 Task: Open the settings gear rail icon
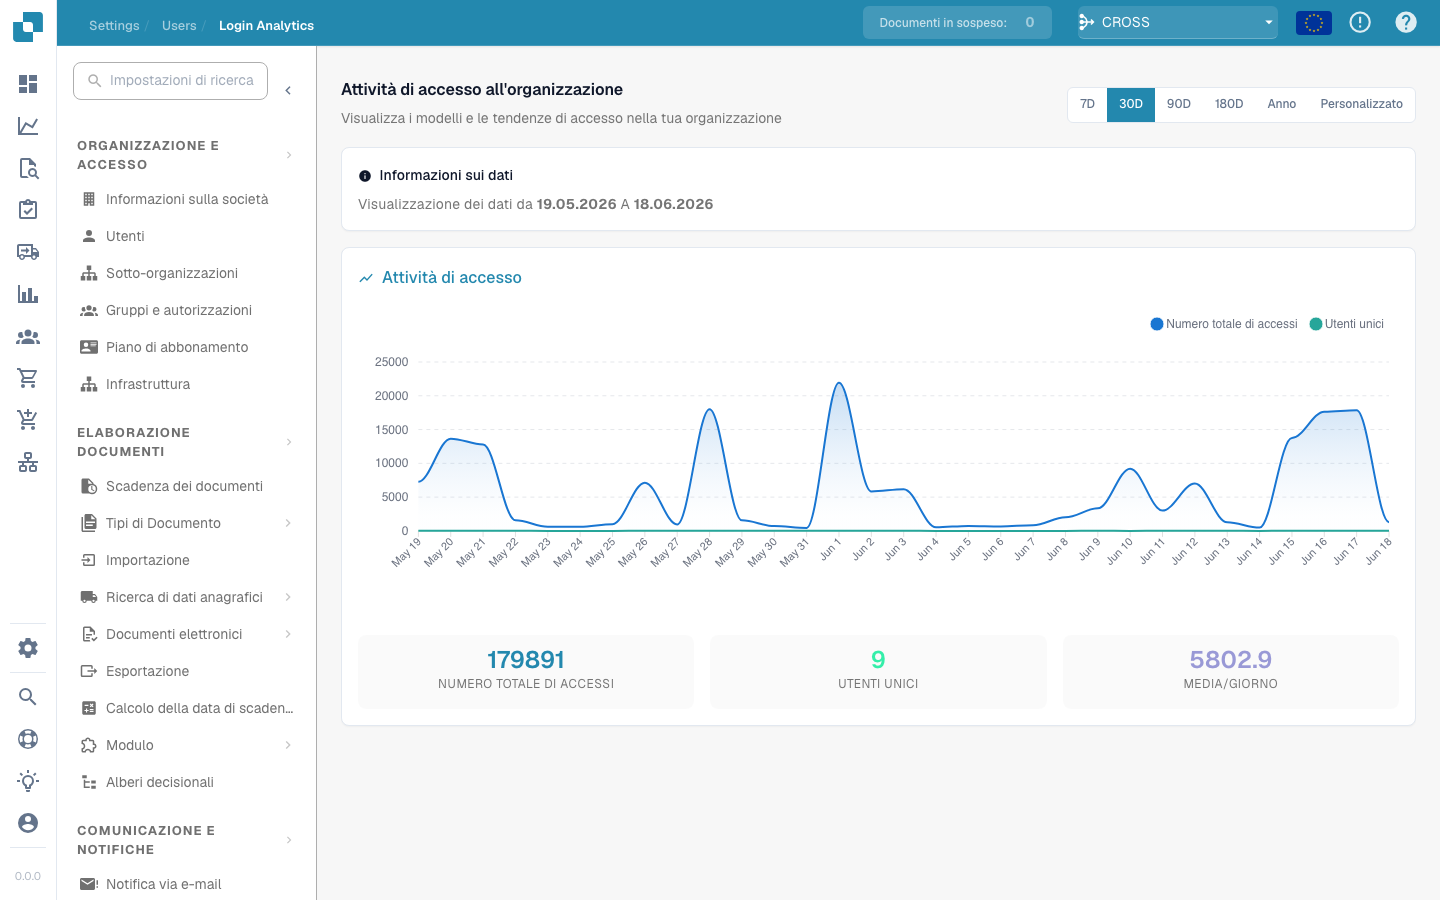(x=28, y=647)
